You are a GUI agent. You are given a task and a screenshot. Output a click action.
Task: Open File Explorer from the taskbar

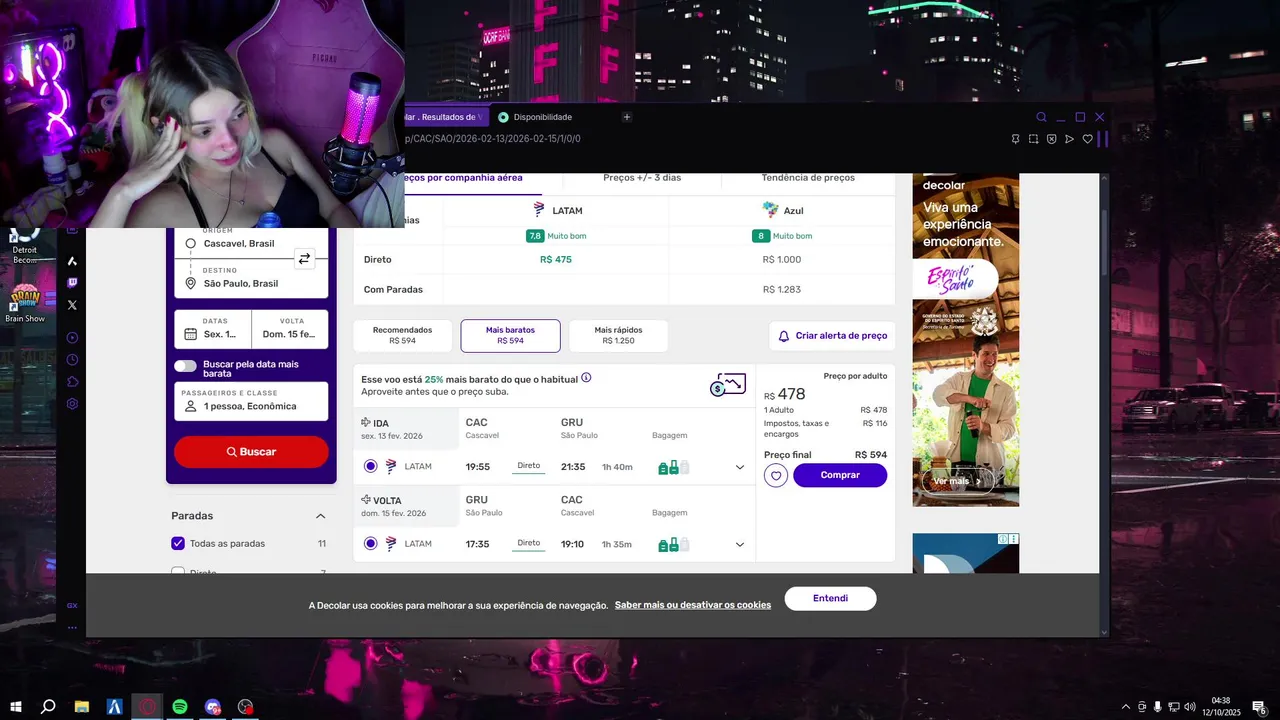82,707
